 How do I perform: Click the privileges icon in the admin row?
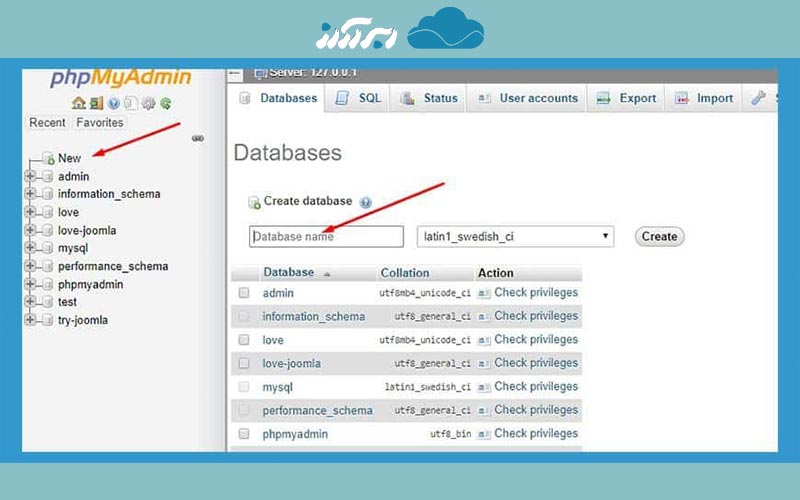484,293
